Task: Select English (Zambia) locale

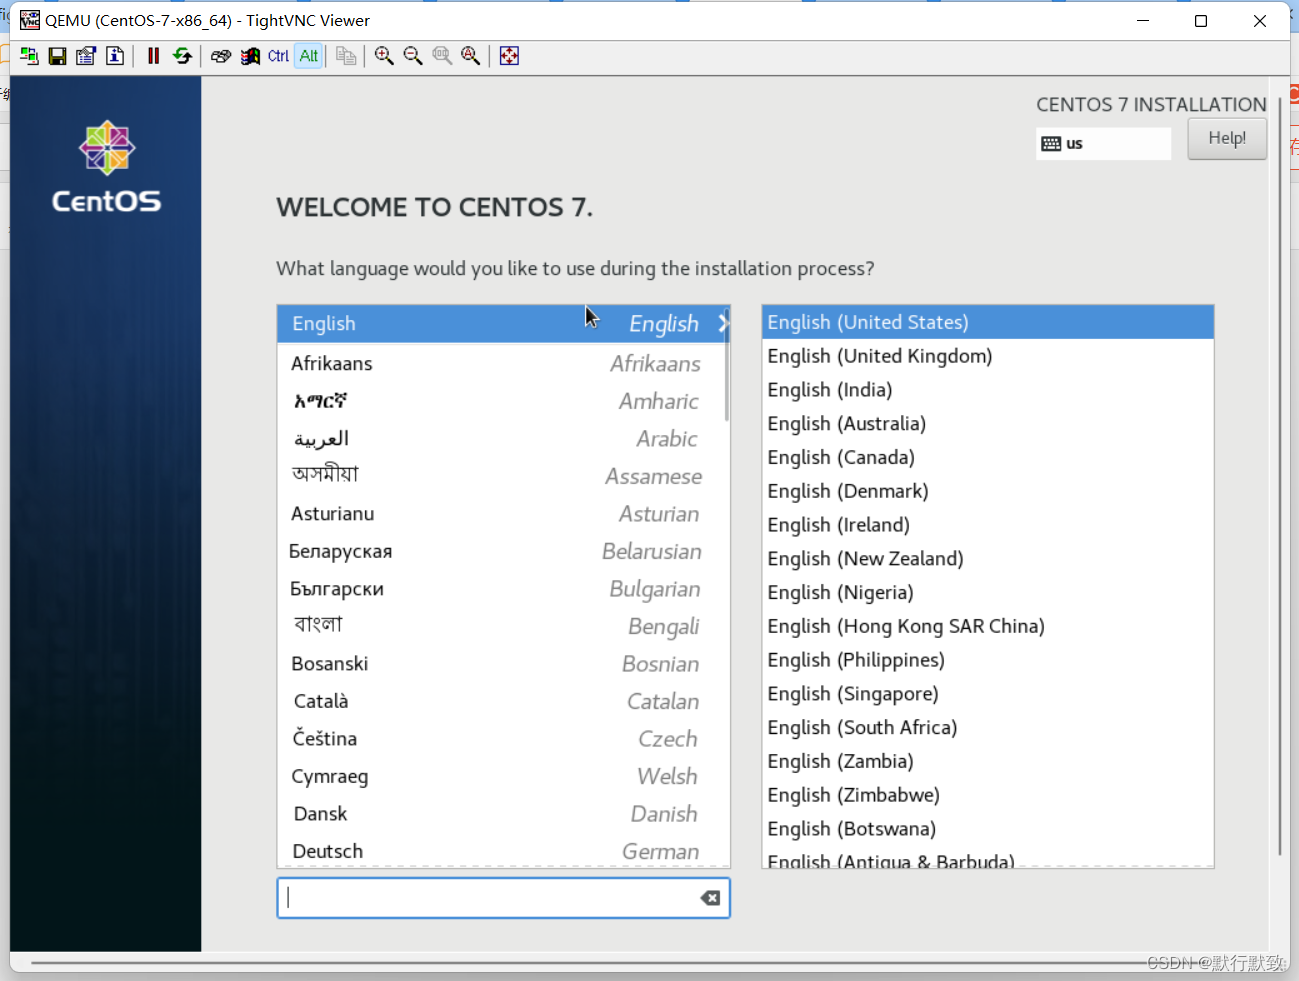Action: pos(988,761)
